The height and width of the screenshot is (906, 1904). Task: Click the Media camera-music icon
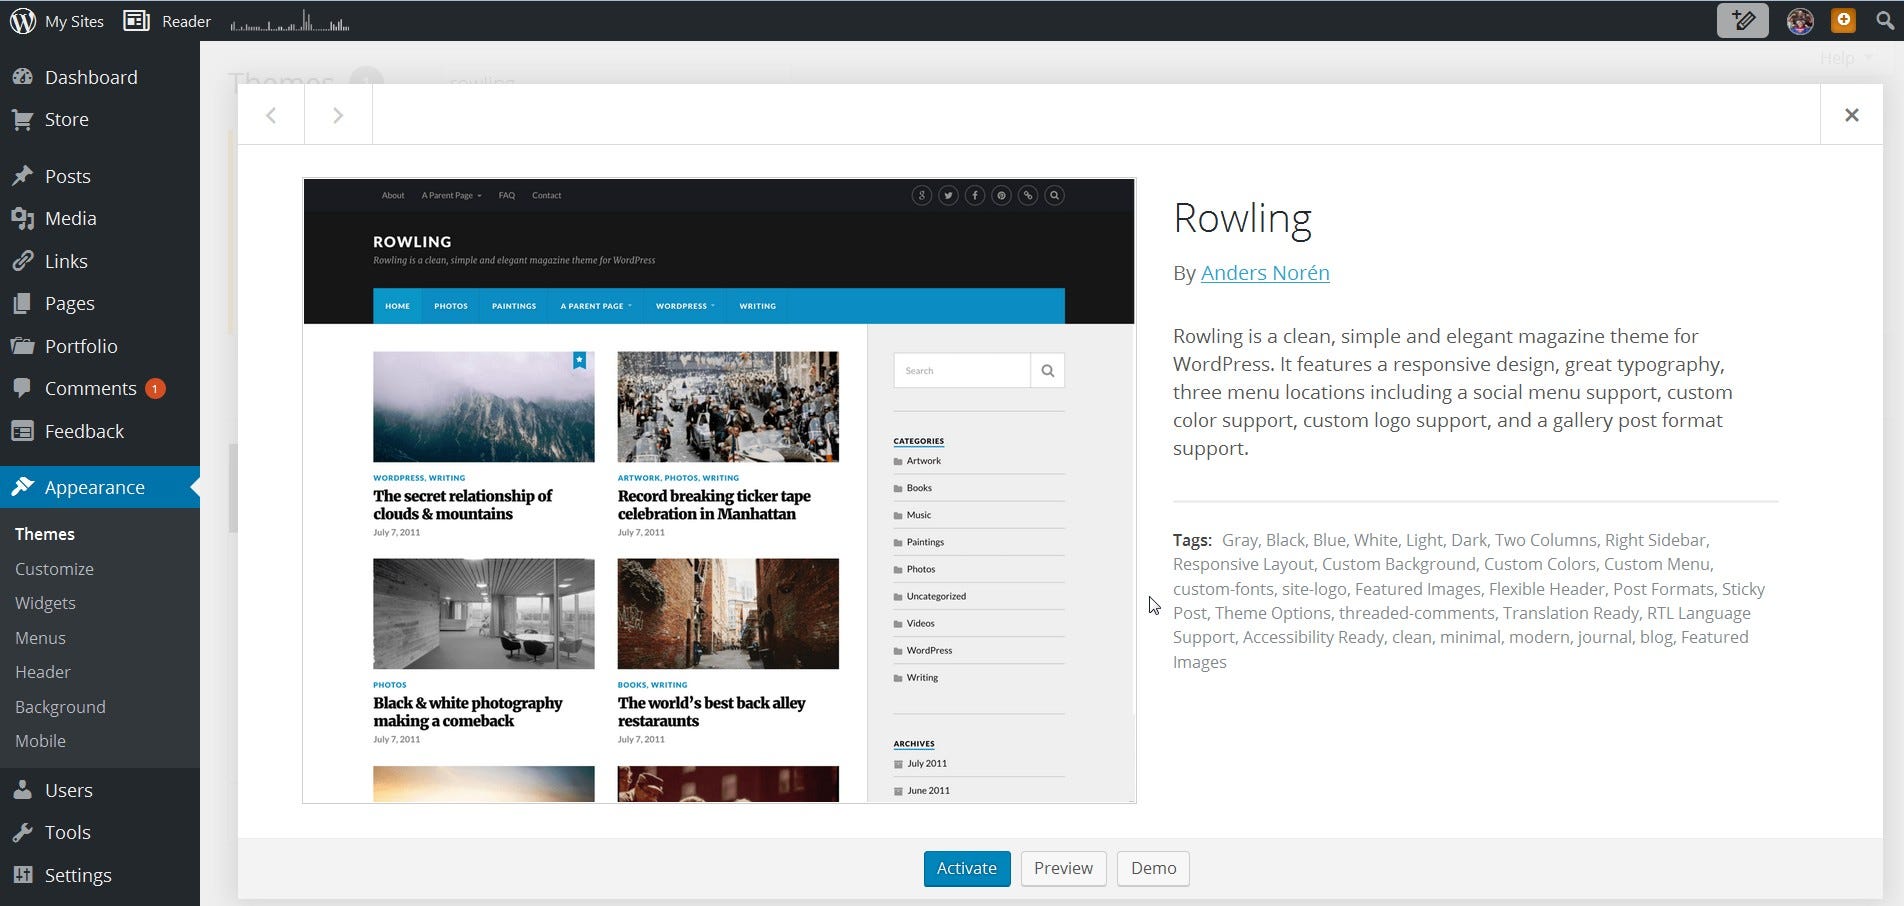tap(22, 218)
